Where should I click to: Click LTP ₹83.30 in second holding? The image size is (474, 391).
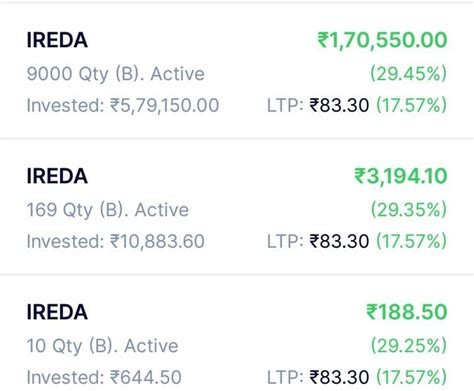[318, 241]
